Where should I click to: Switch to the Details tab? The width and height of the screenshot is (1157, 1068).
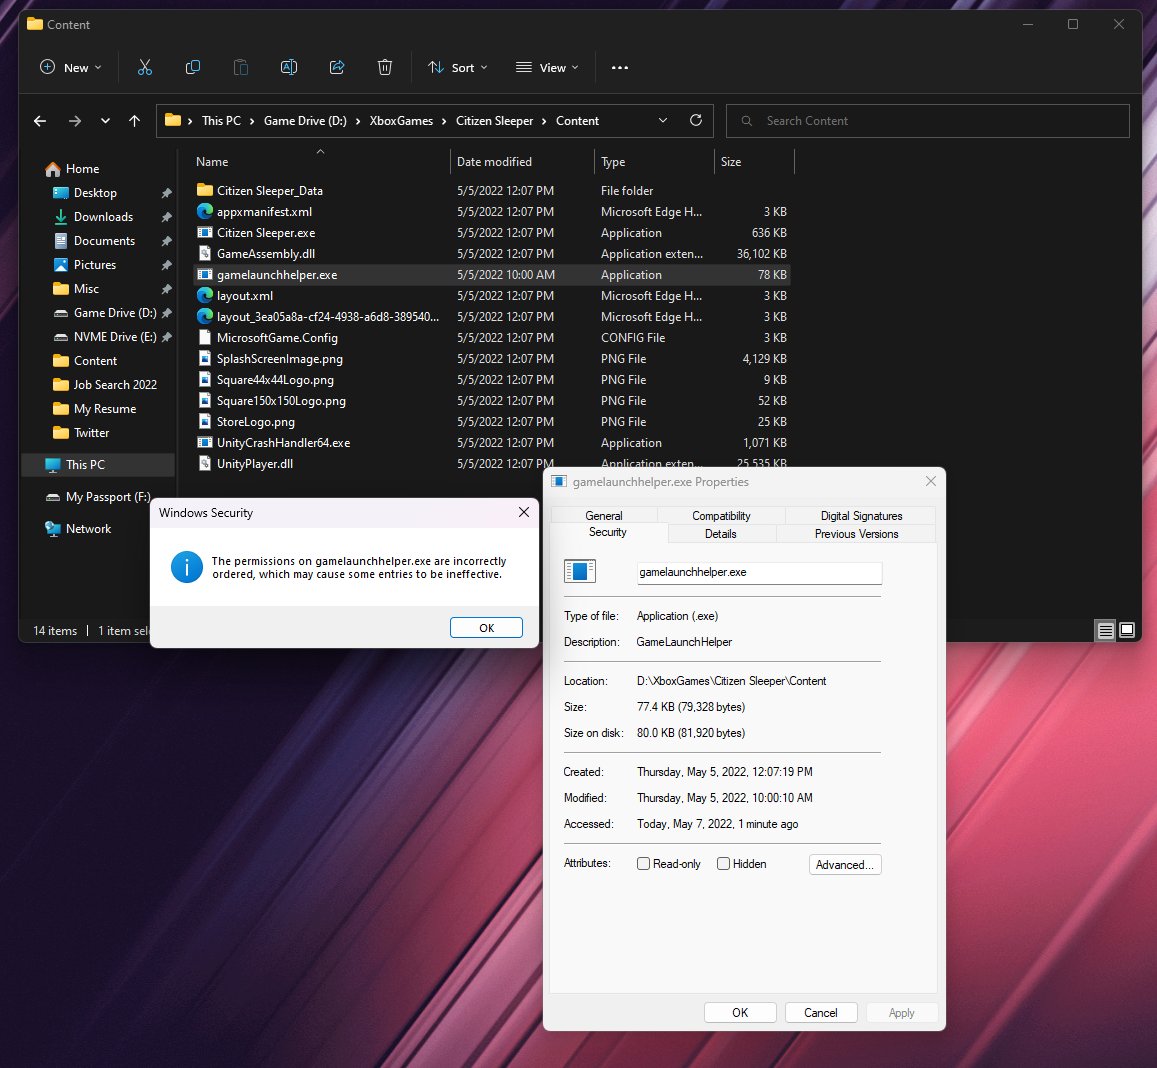(x=720, y=534)
